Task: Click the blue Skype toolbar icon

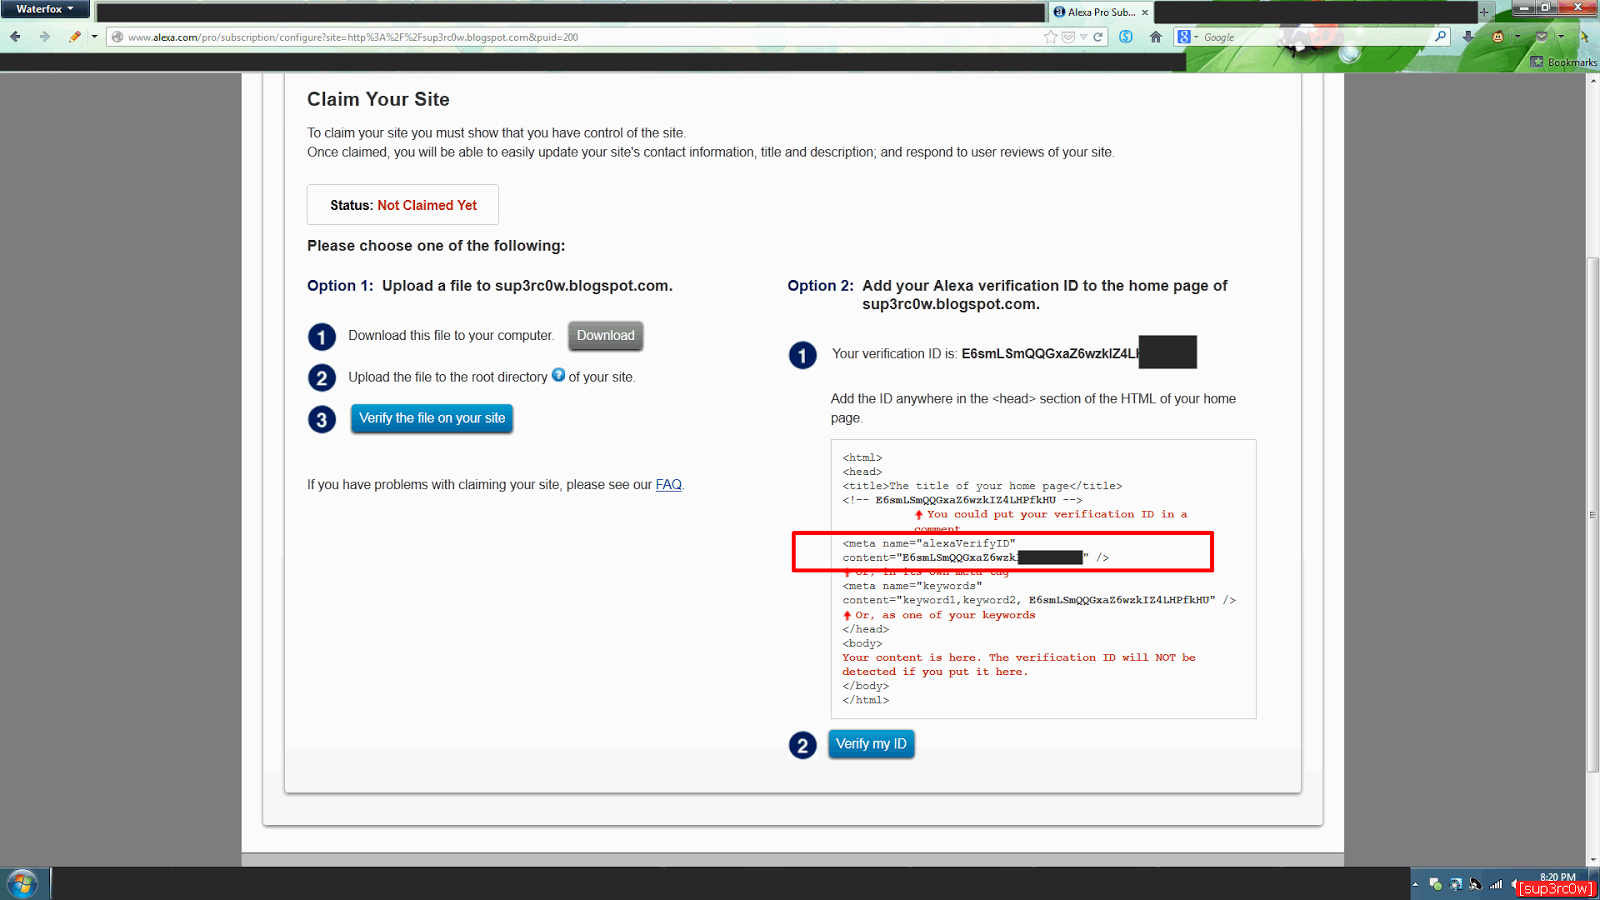Action: click(x=1126, y=37)
